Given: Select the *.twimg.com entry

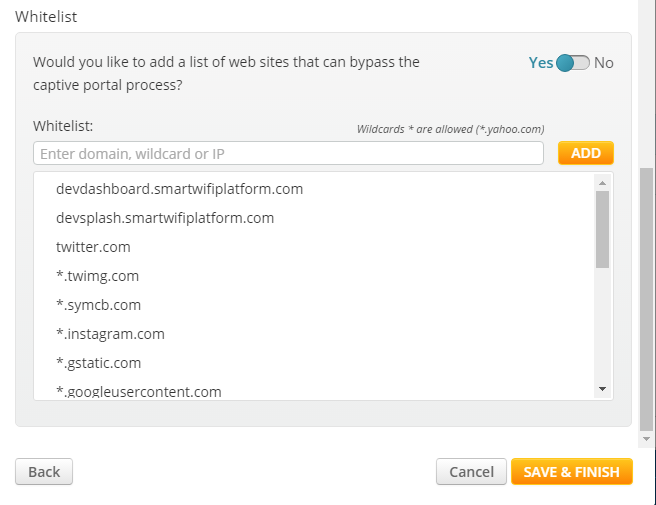Looking at the screenshot, I should [97, 276].
